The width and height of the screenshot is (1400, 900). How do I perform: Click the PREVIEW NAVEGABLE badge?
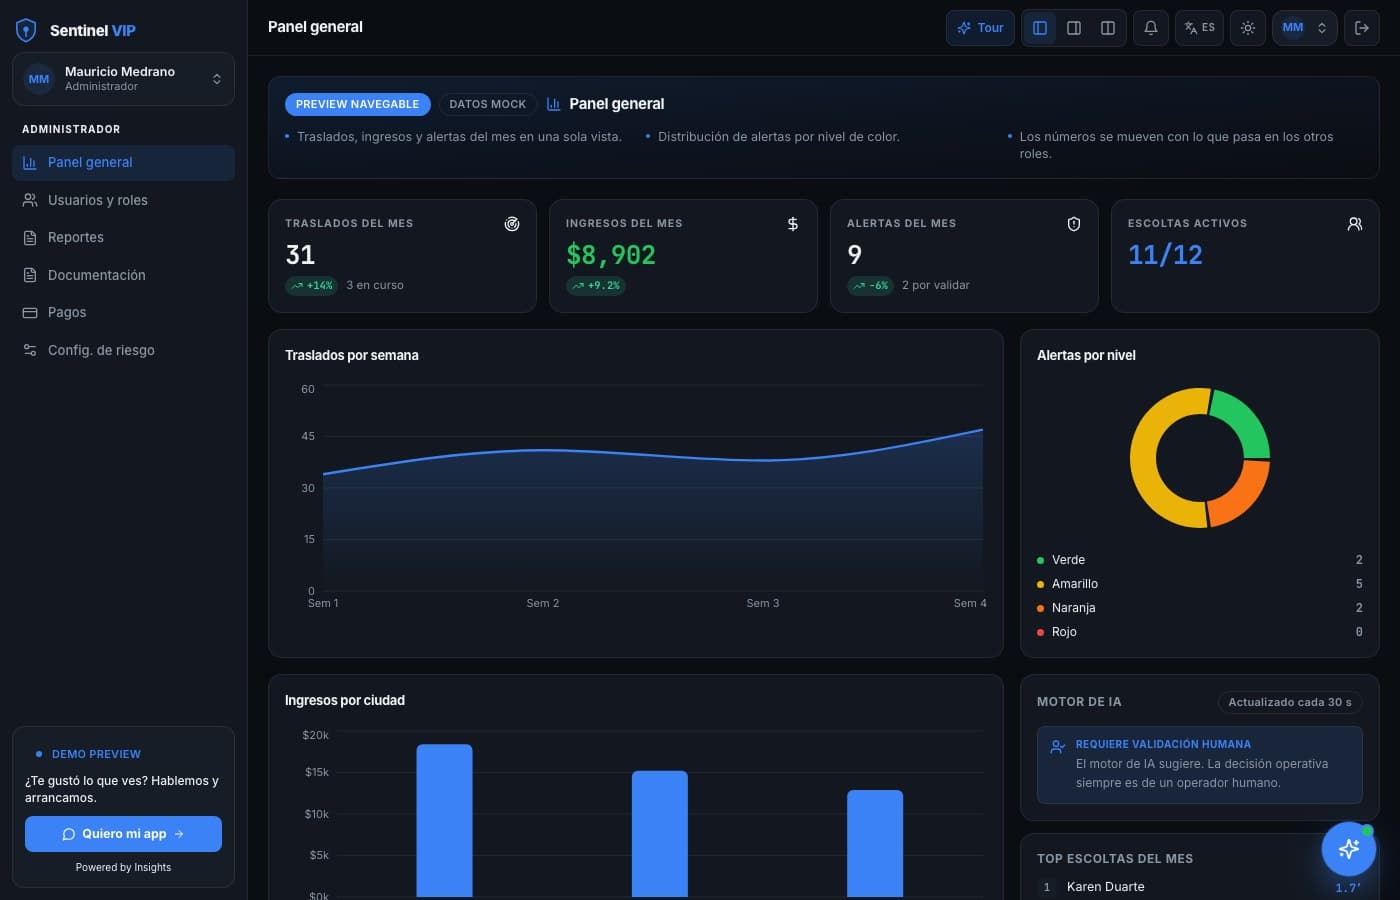tap(357, 104)
